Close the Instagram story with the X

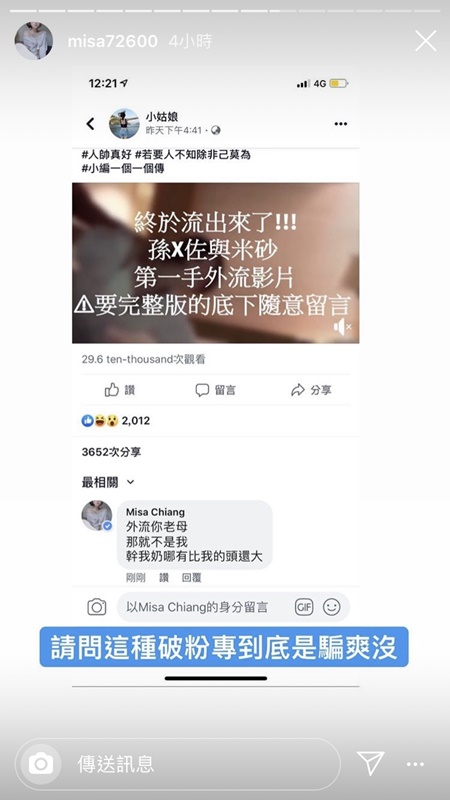(x=426, y=41)
